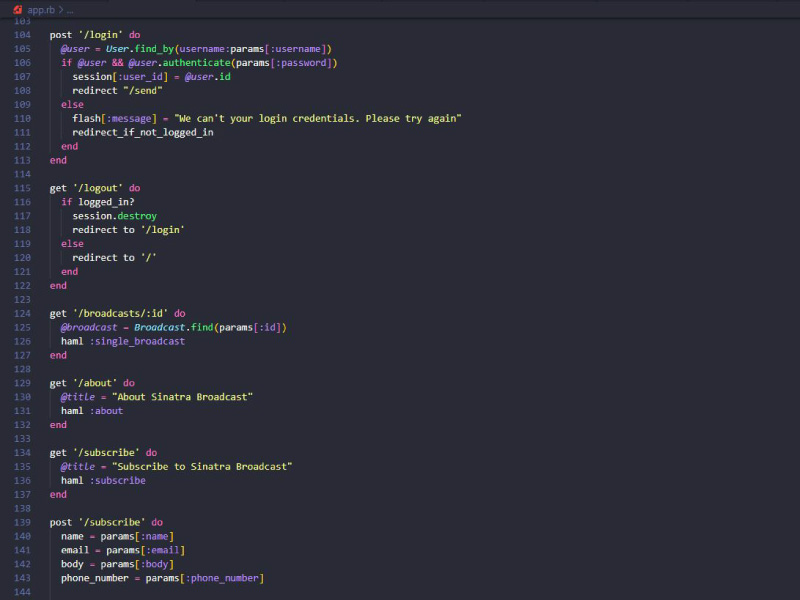The width and height of the screenshot is (800, 600).
Task: Click the end keyword on line 113
Action: [x=58, y=160]
